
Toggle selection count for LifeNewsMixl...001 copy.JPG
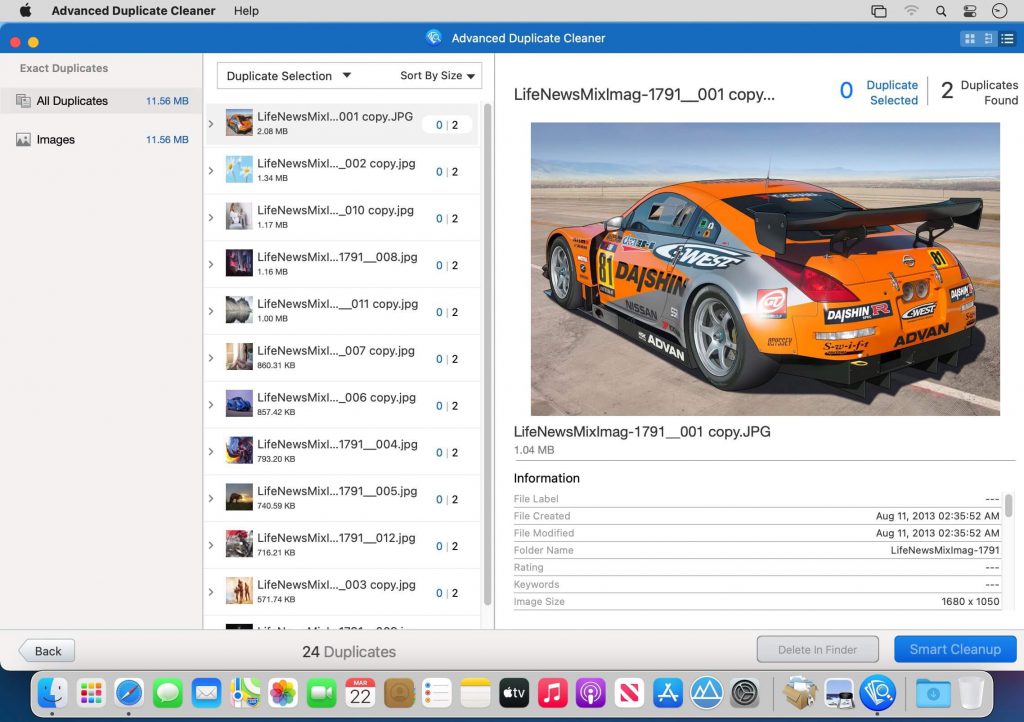coord(447,124)
